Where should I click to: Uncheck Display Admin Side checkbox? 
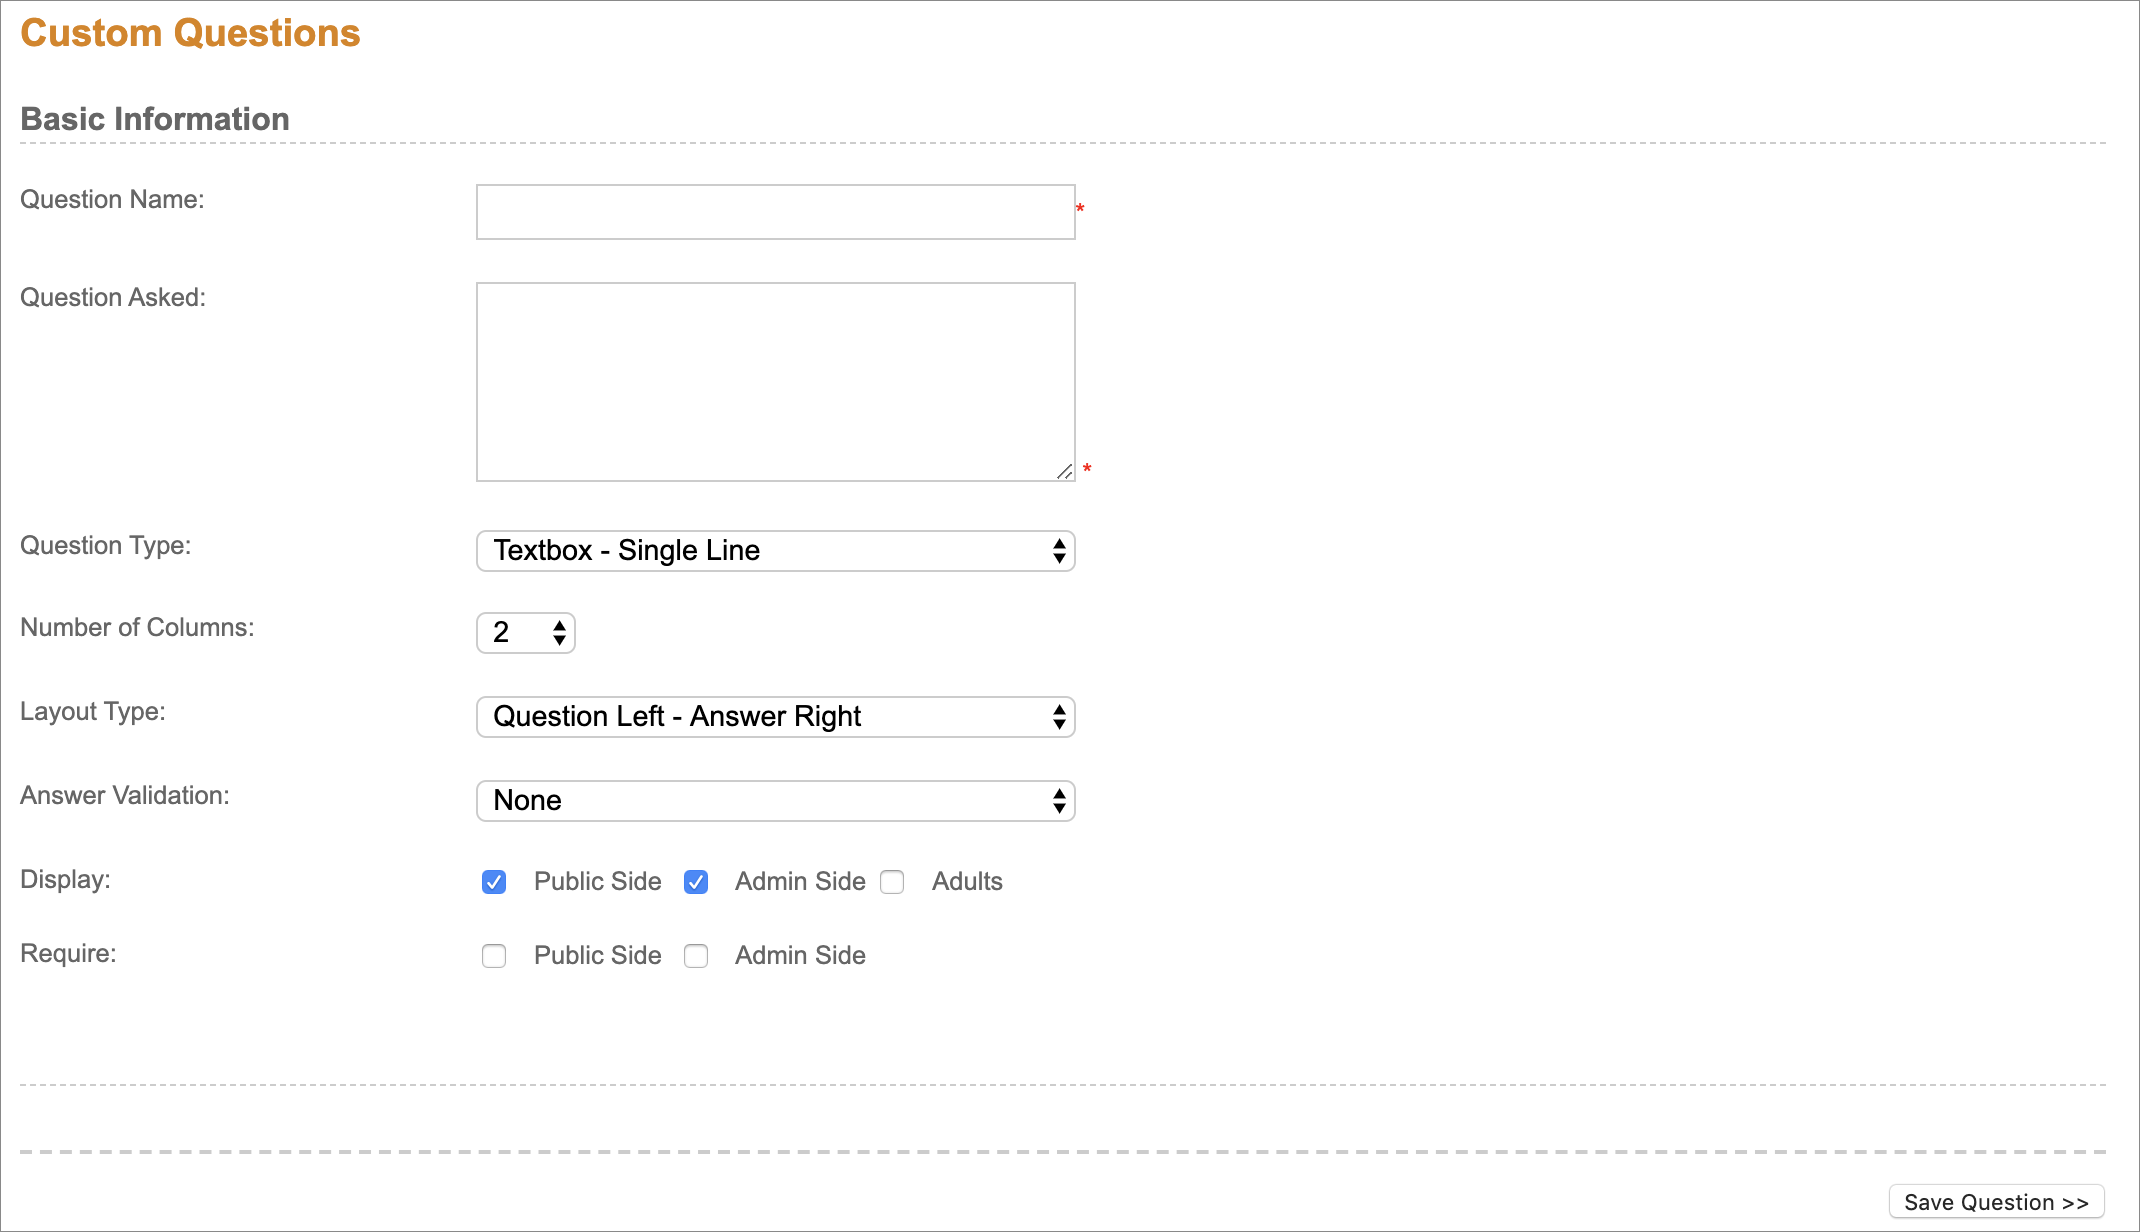click(696, 882)
